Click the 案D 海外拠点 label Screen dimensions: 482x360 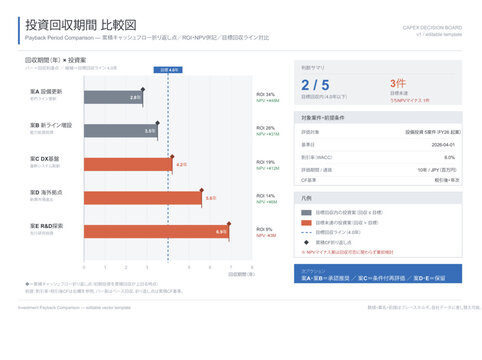(x=46, y=192)
